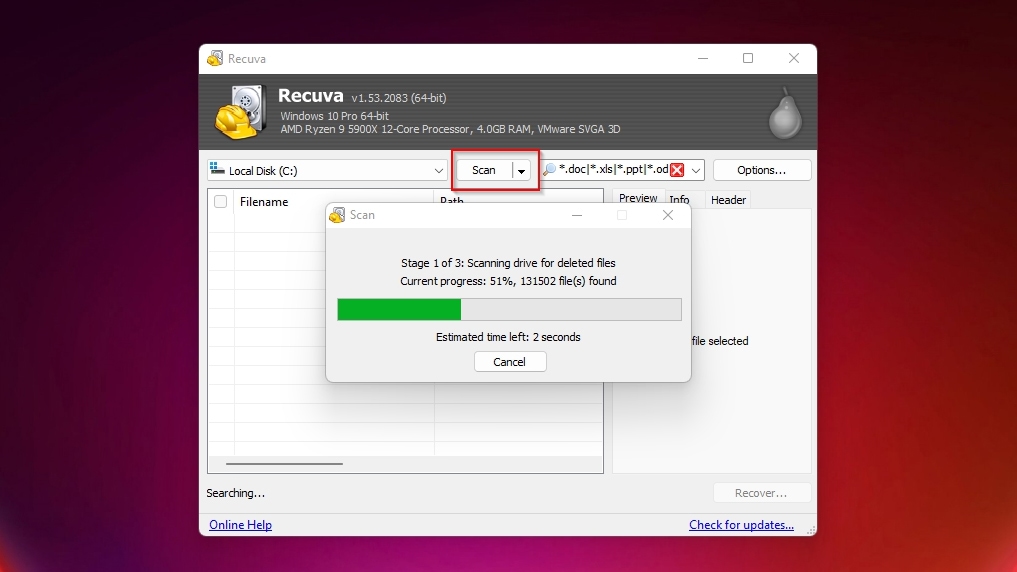
Task: Click the magnifier icon in filter box
Action: 549,170
